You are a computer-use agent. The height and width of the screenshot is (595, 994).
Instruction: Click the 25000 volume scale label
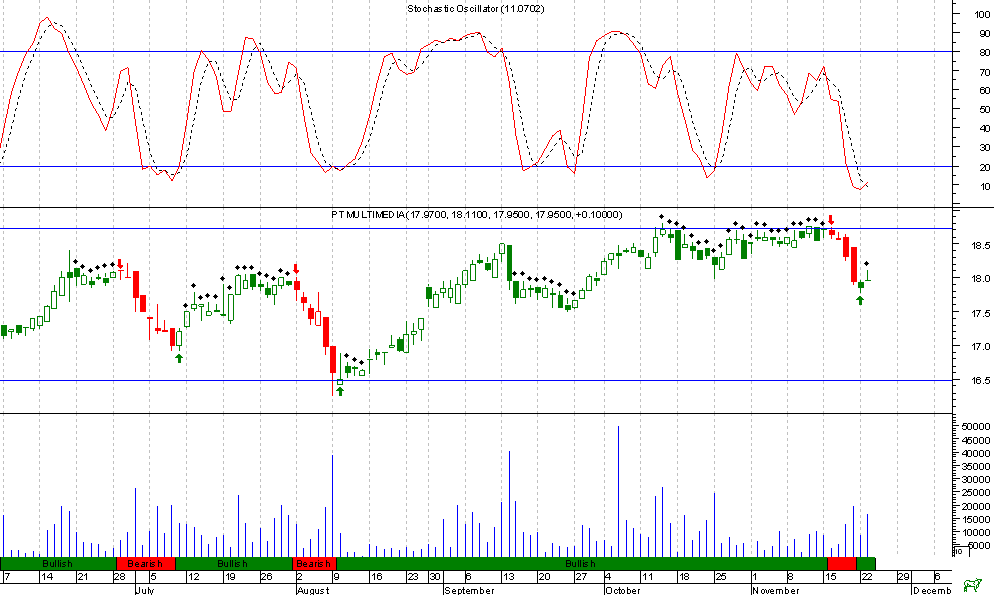978,492
